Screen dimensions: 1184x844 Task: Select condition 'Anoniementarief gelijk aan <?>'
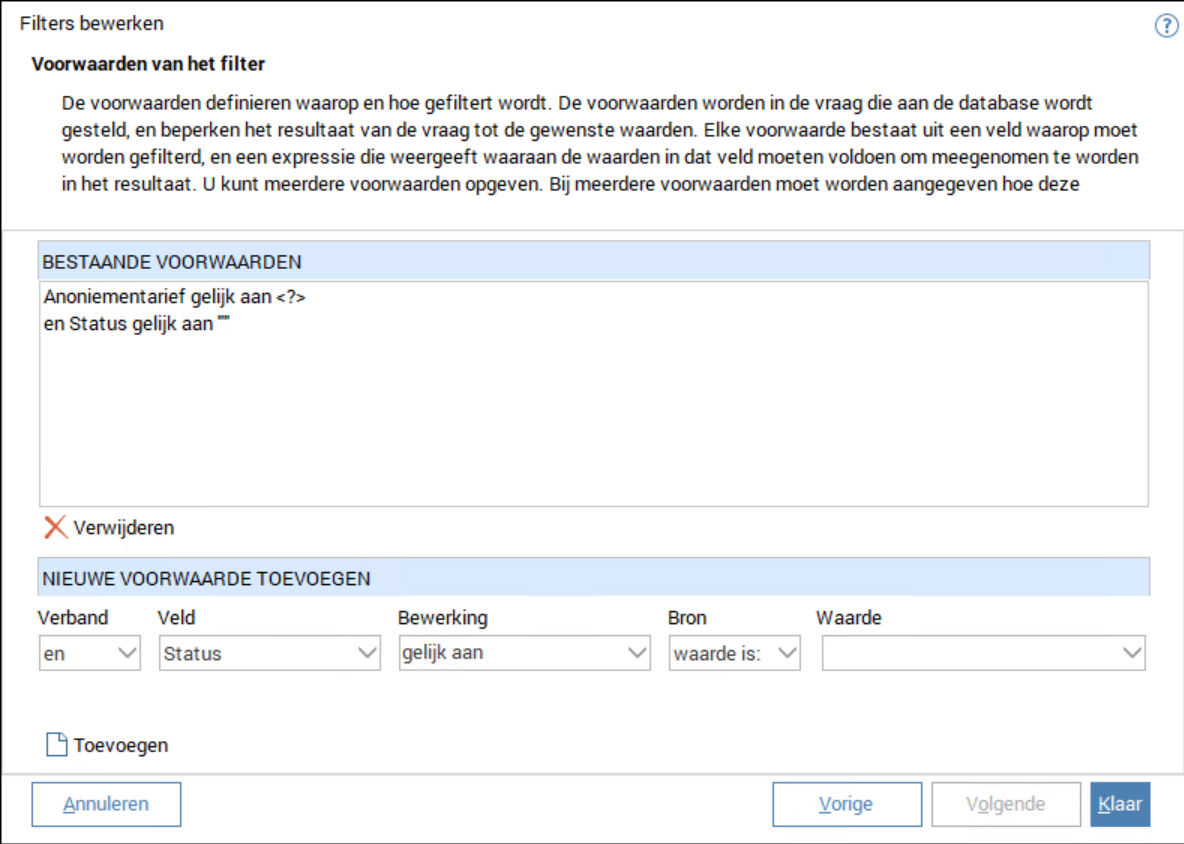174,297
